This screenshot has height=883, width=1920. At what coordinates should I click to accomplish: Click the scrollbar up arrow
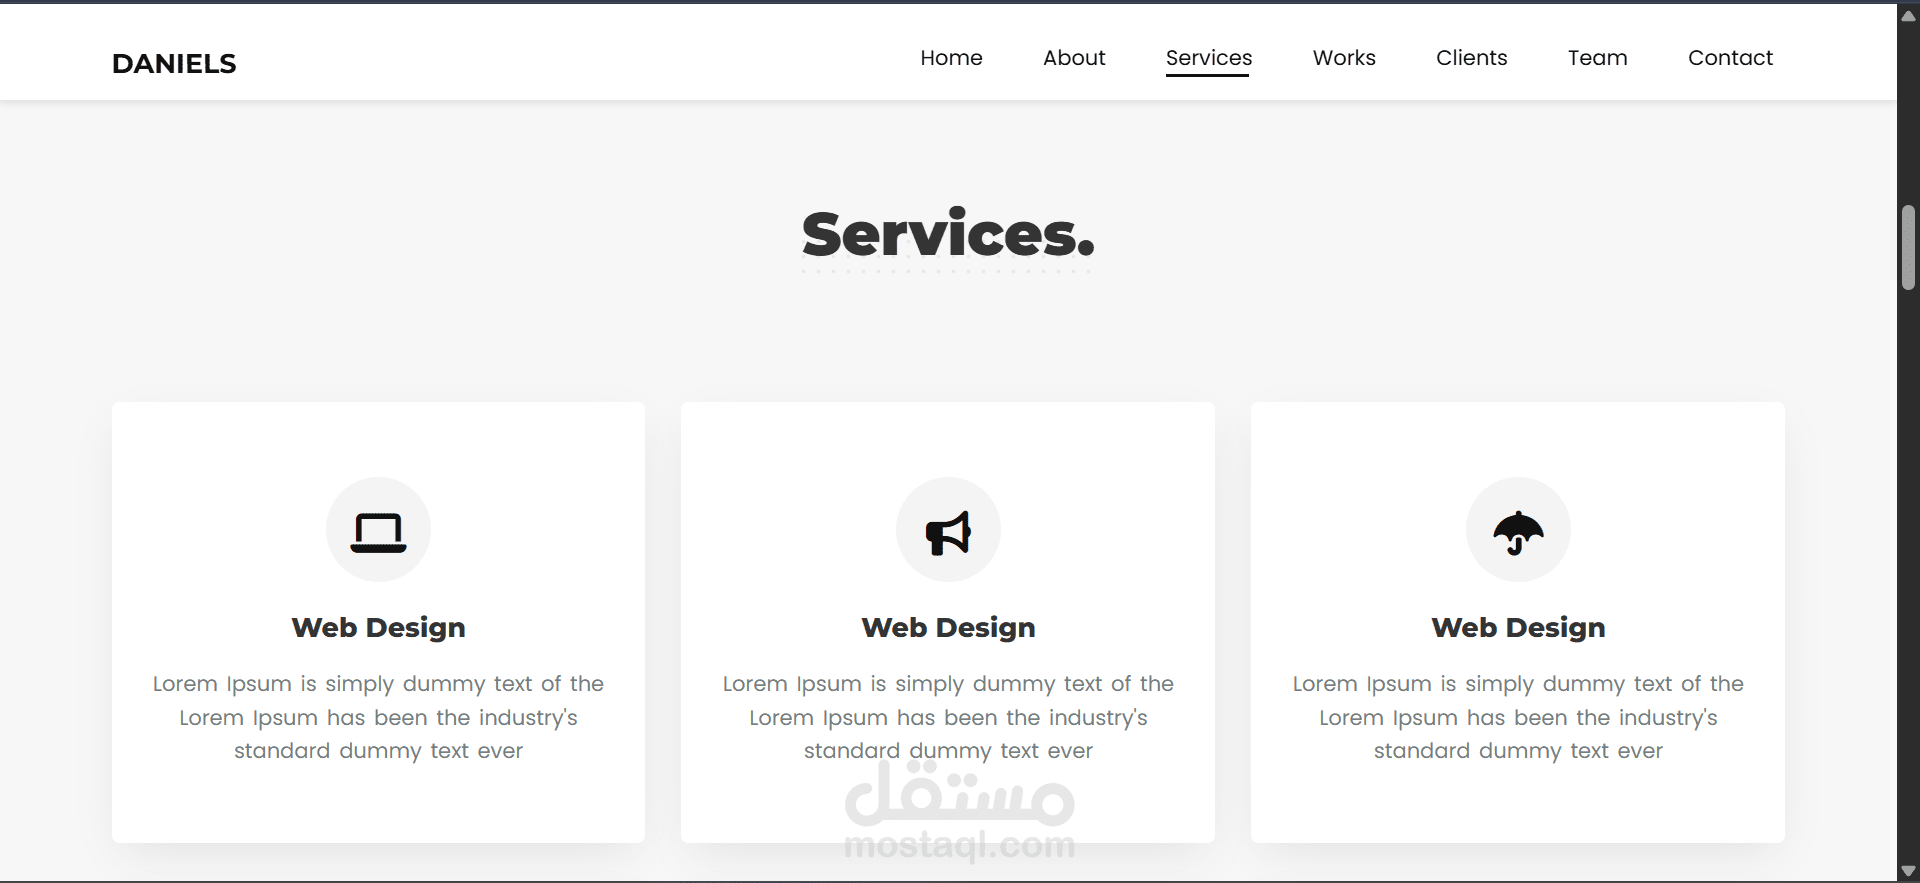[x=1908, y=15]
